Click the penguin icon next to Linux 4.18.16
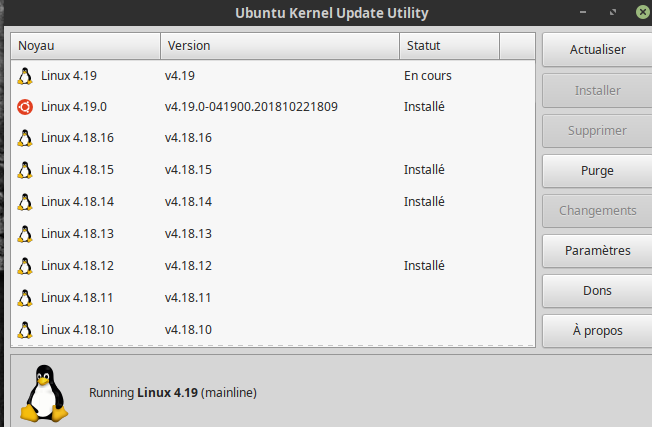Viewport: 652px width, 427px height. pos(26,138)
